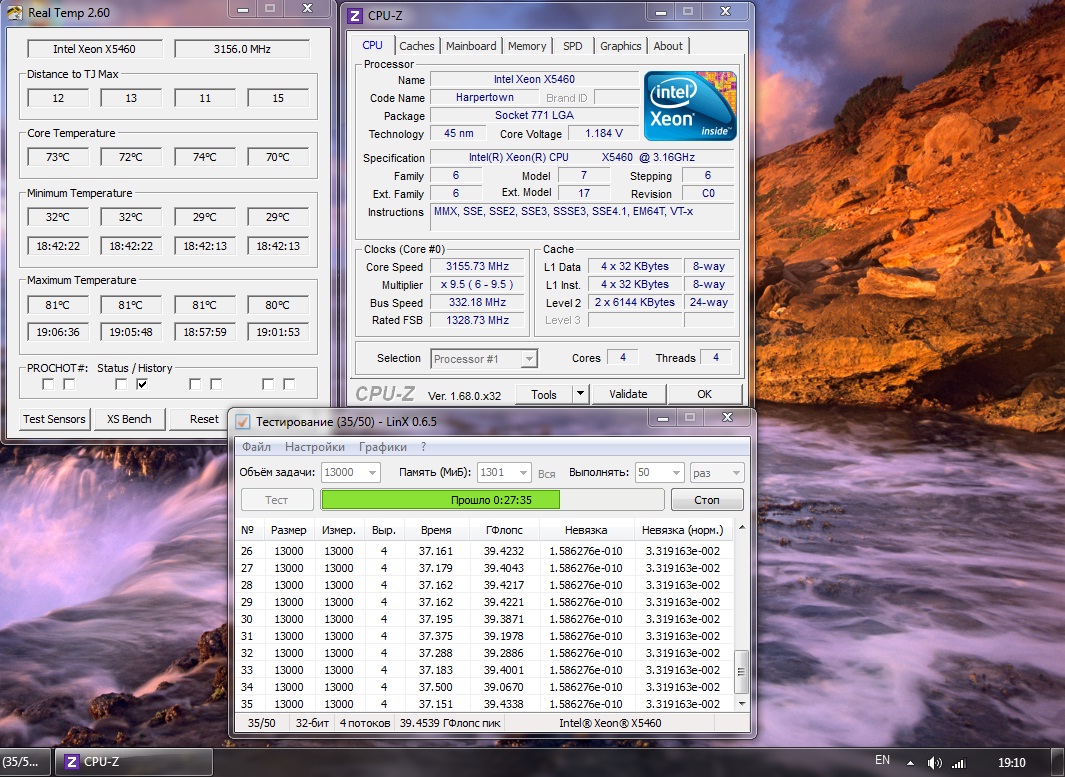Open the Выполнять 50 dropdown
Viewport: 1065px width, 777px height.
[x=676, y=473]
